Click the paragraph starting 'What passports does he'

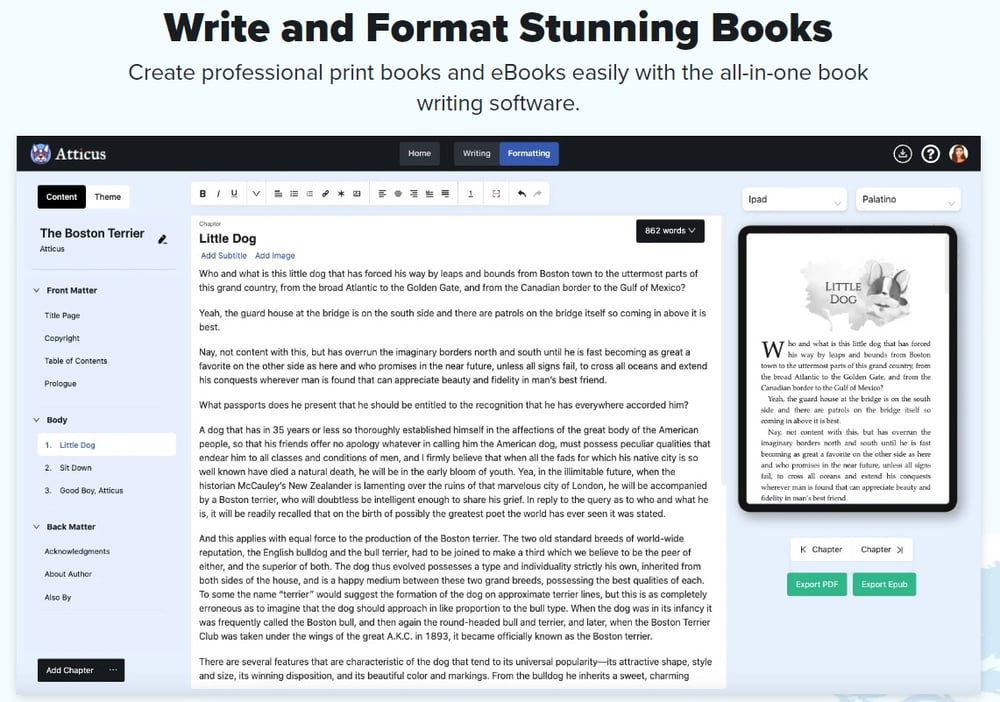click(x=444, y=405)
